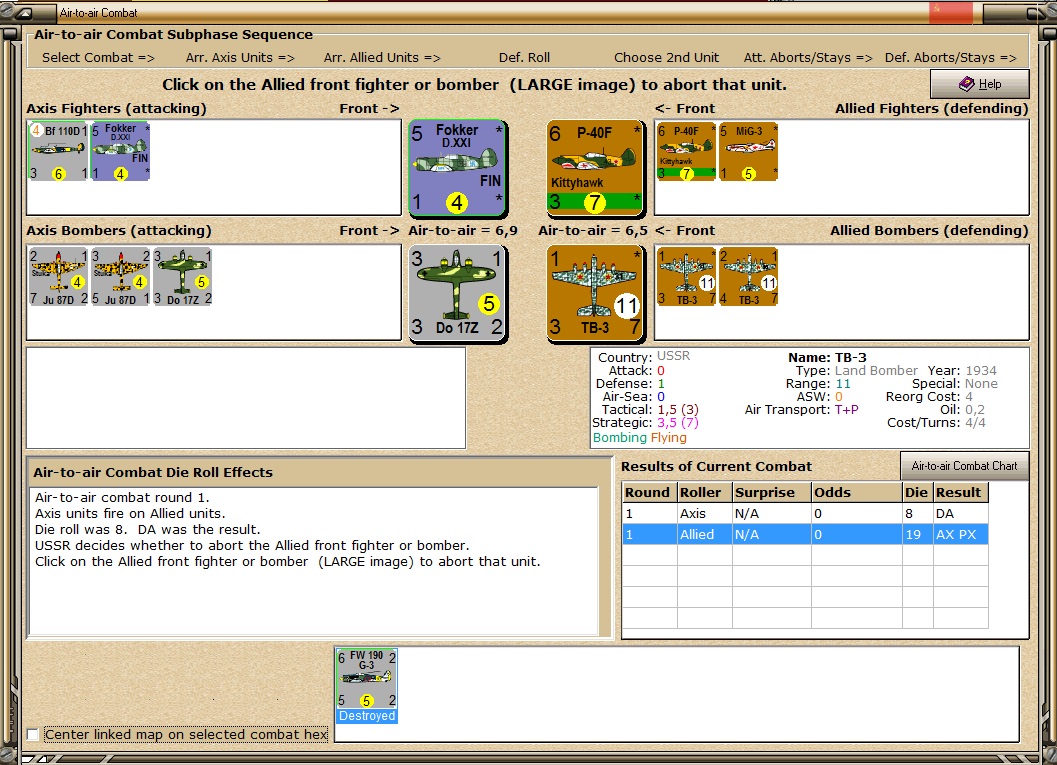The height and width of the screenshot is (765, 1057).
Task: Select the small Fokker D.XXI fighter counter
Action: tap(120, 152)
